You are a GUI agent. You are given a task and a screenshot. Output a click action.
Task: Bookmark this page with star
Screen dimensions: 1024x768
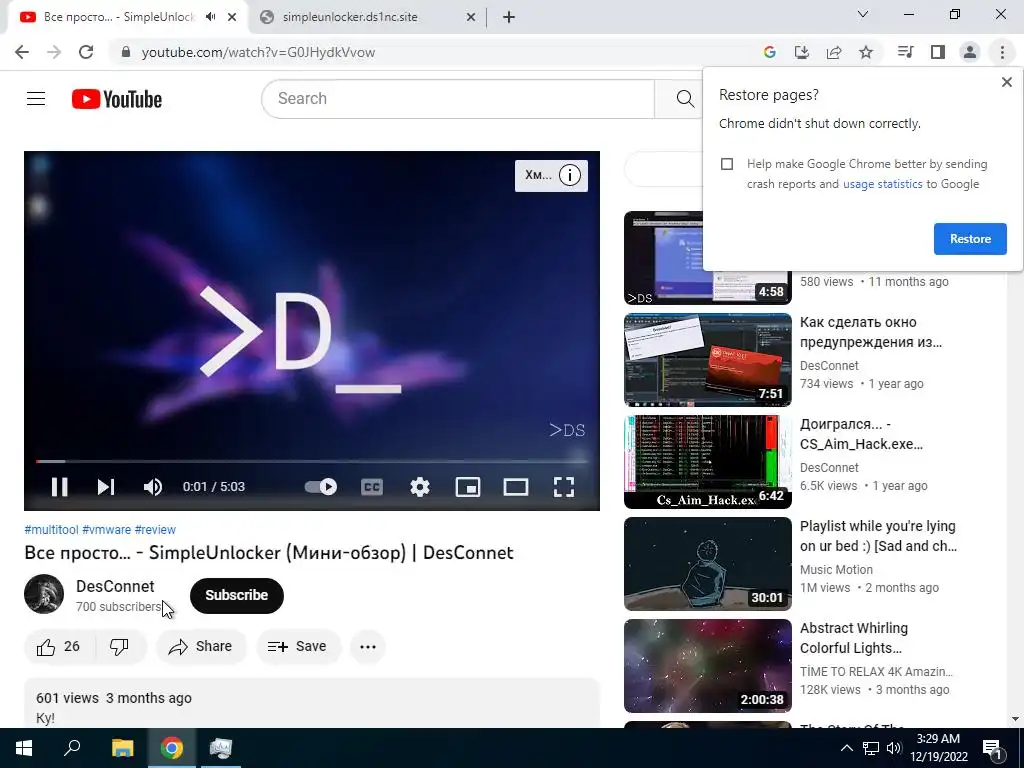click(x=866, y=52)
